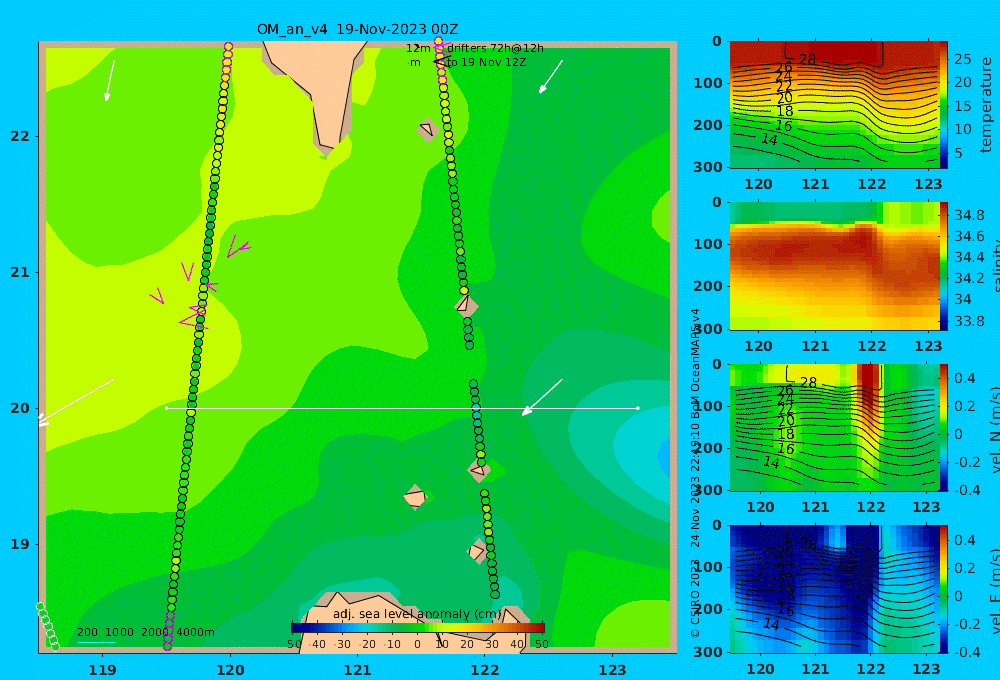
Task: Click latitude tick label 21 on main map
Action: pyautogui.click(x=20, y=272)
